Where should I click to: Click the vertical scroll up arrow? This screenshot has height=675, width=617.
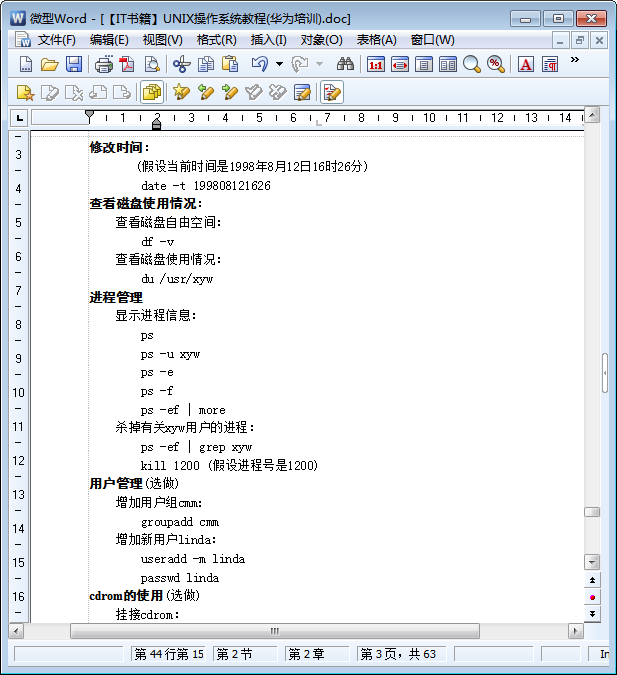[592, 115]
